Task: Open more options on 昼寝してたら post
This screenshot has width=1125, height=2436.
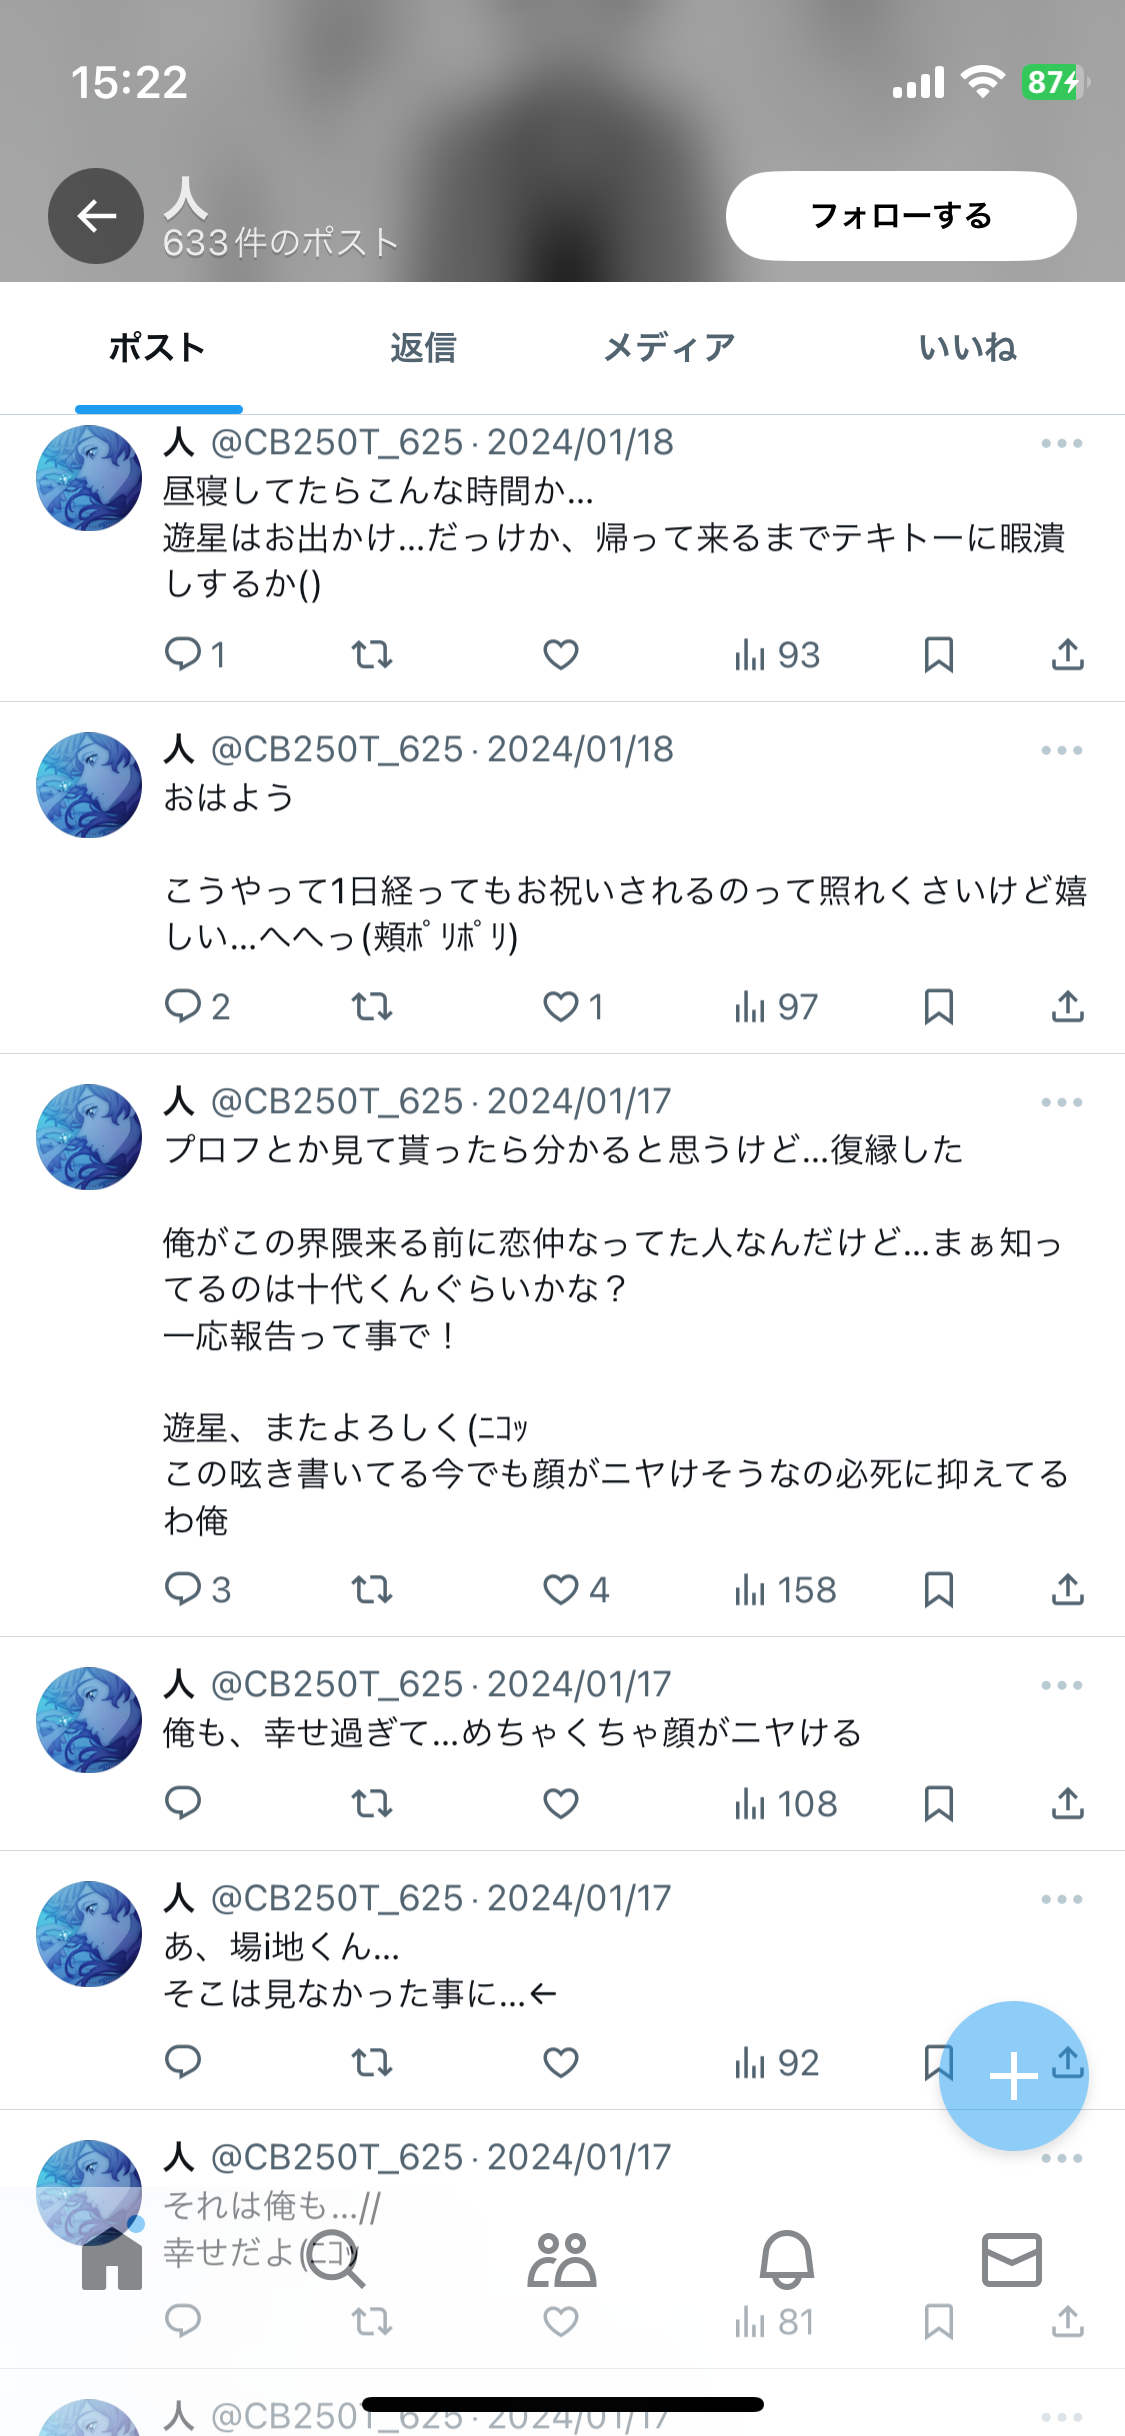Action: (1061, 443)
